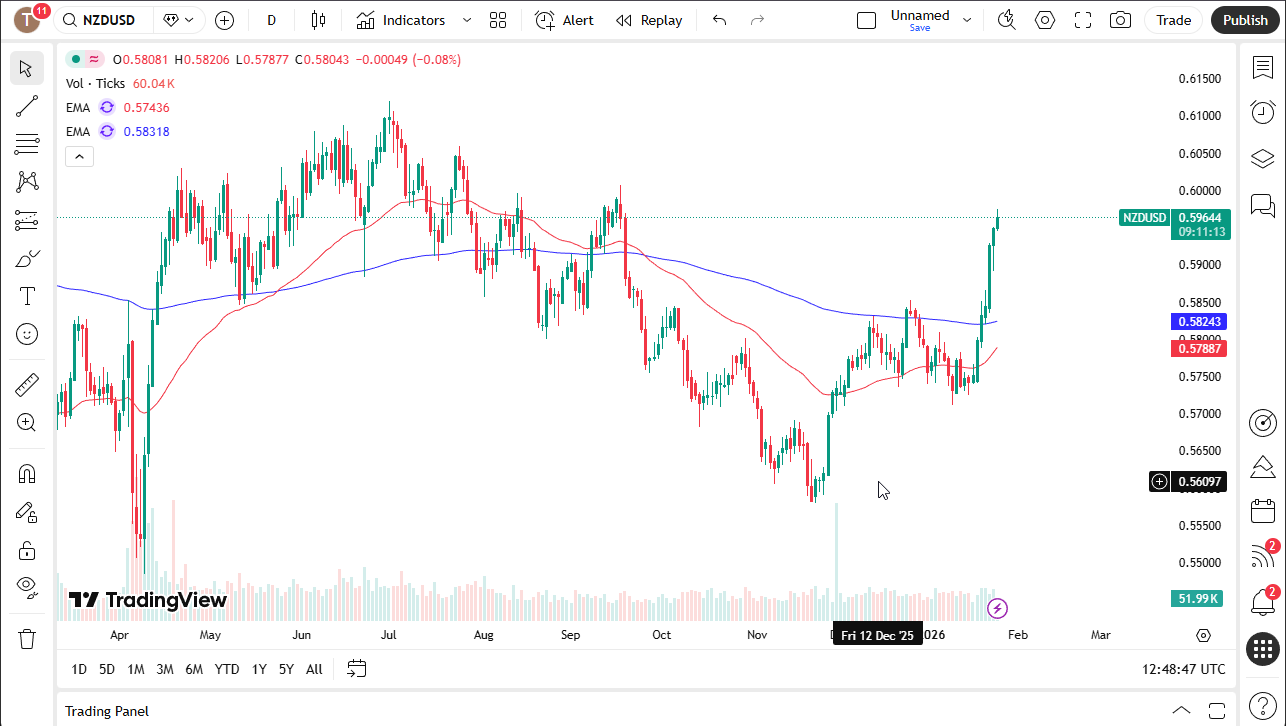The width and height of the screenshot is (1286, 726).
Task: Select the Text annotation tool
Action: pos(27,296)
